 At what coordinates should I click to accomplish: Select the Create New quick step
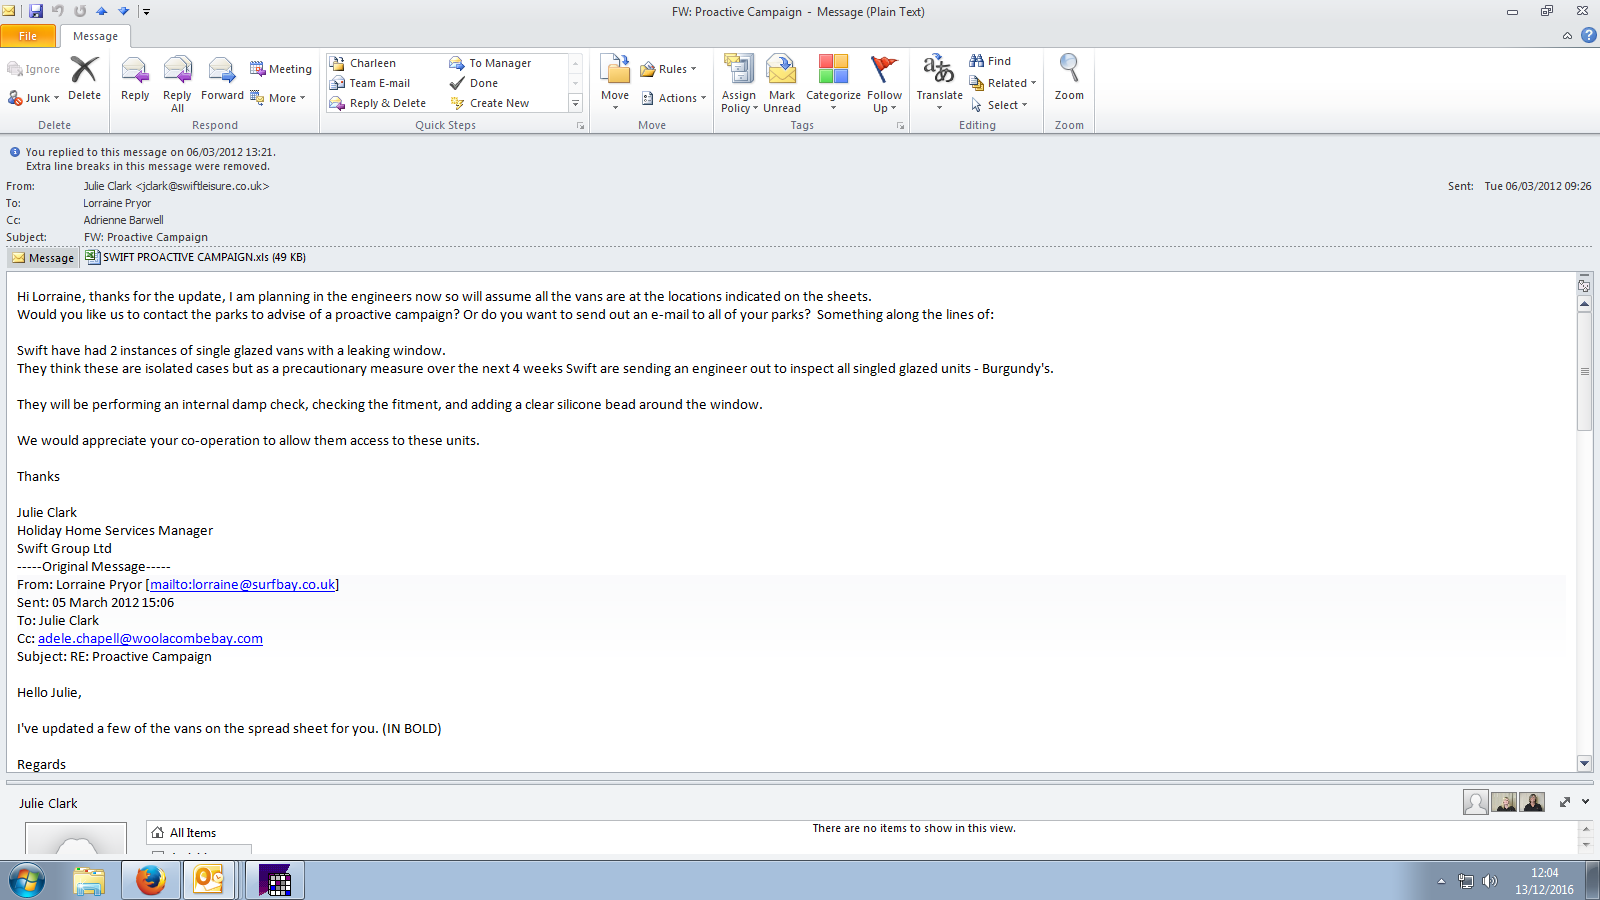[x=490, y=103]
